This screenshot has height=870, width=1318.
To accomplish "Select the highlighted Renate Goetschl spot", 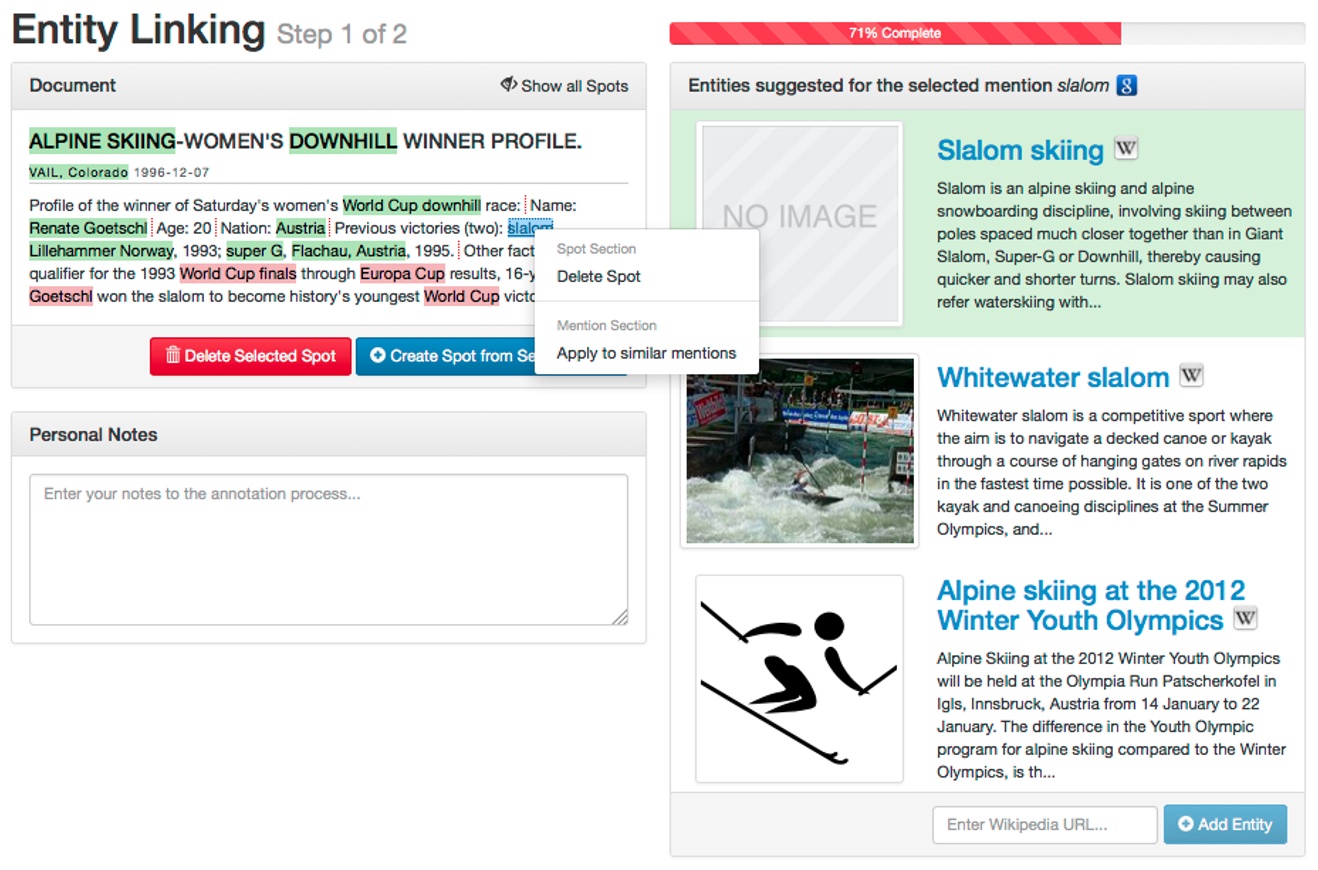I will (85, 227).
